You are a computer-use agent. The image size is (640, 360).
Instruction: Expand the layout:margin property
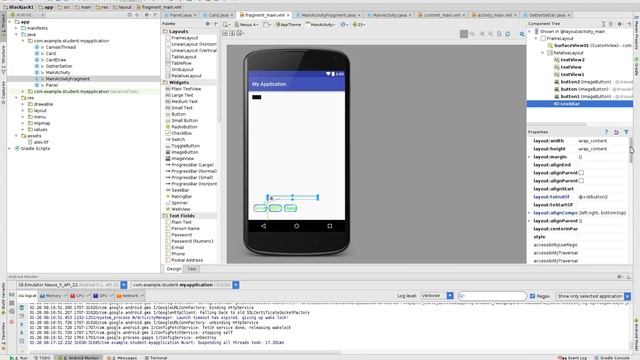pyautogui.click(x=530, y=157)
